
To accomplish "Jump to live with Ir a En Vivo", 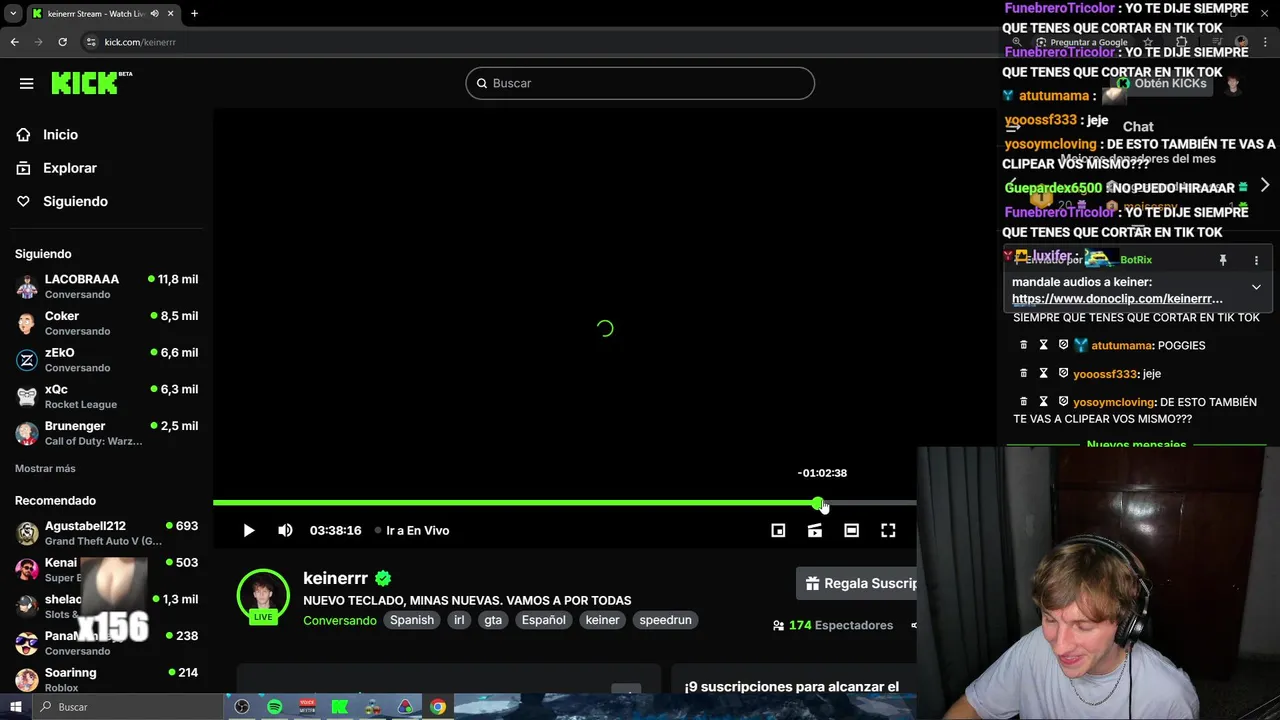I will (x=412, y=531).
